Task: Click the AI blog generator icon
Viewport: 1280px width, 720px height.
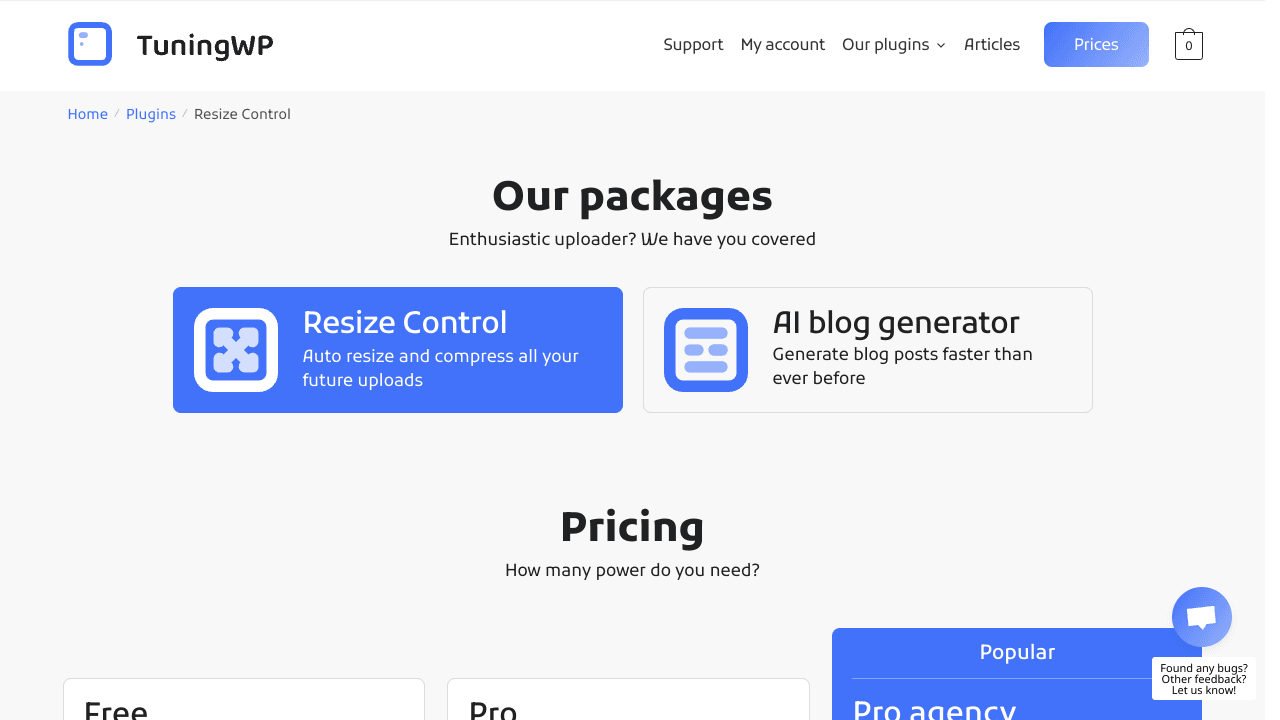Action: click(706, 350)
